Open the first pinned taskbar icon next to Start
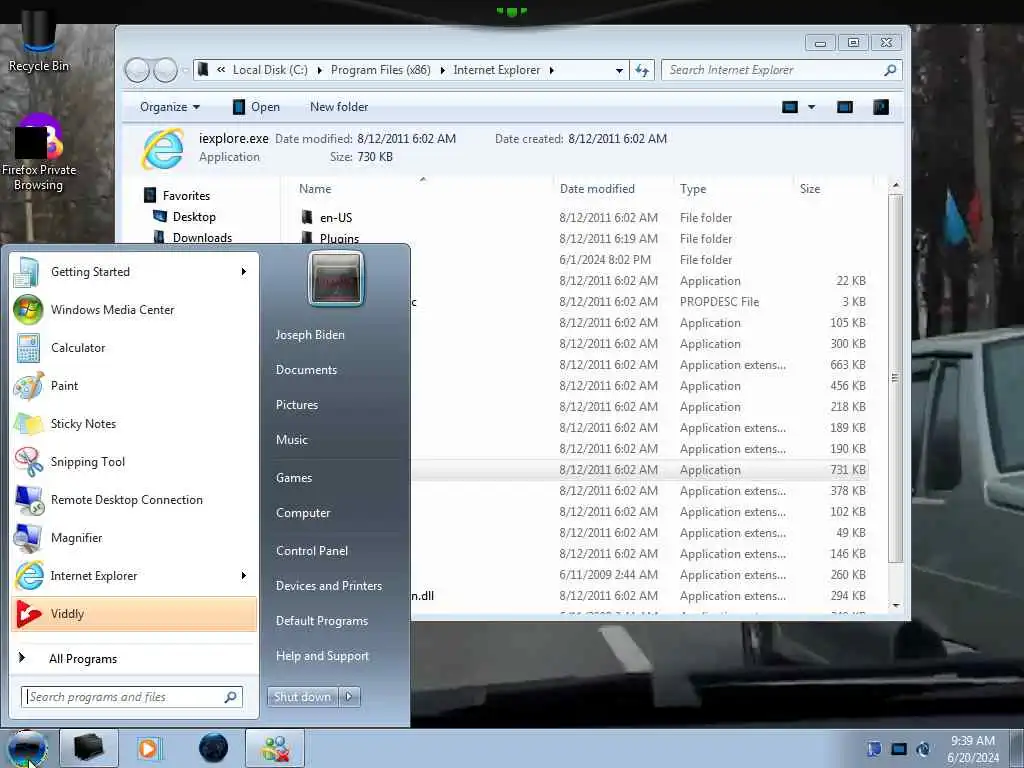The height and width of the screenshot is (768, 1024). (x=89, y=748)
